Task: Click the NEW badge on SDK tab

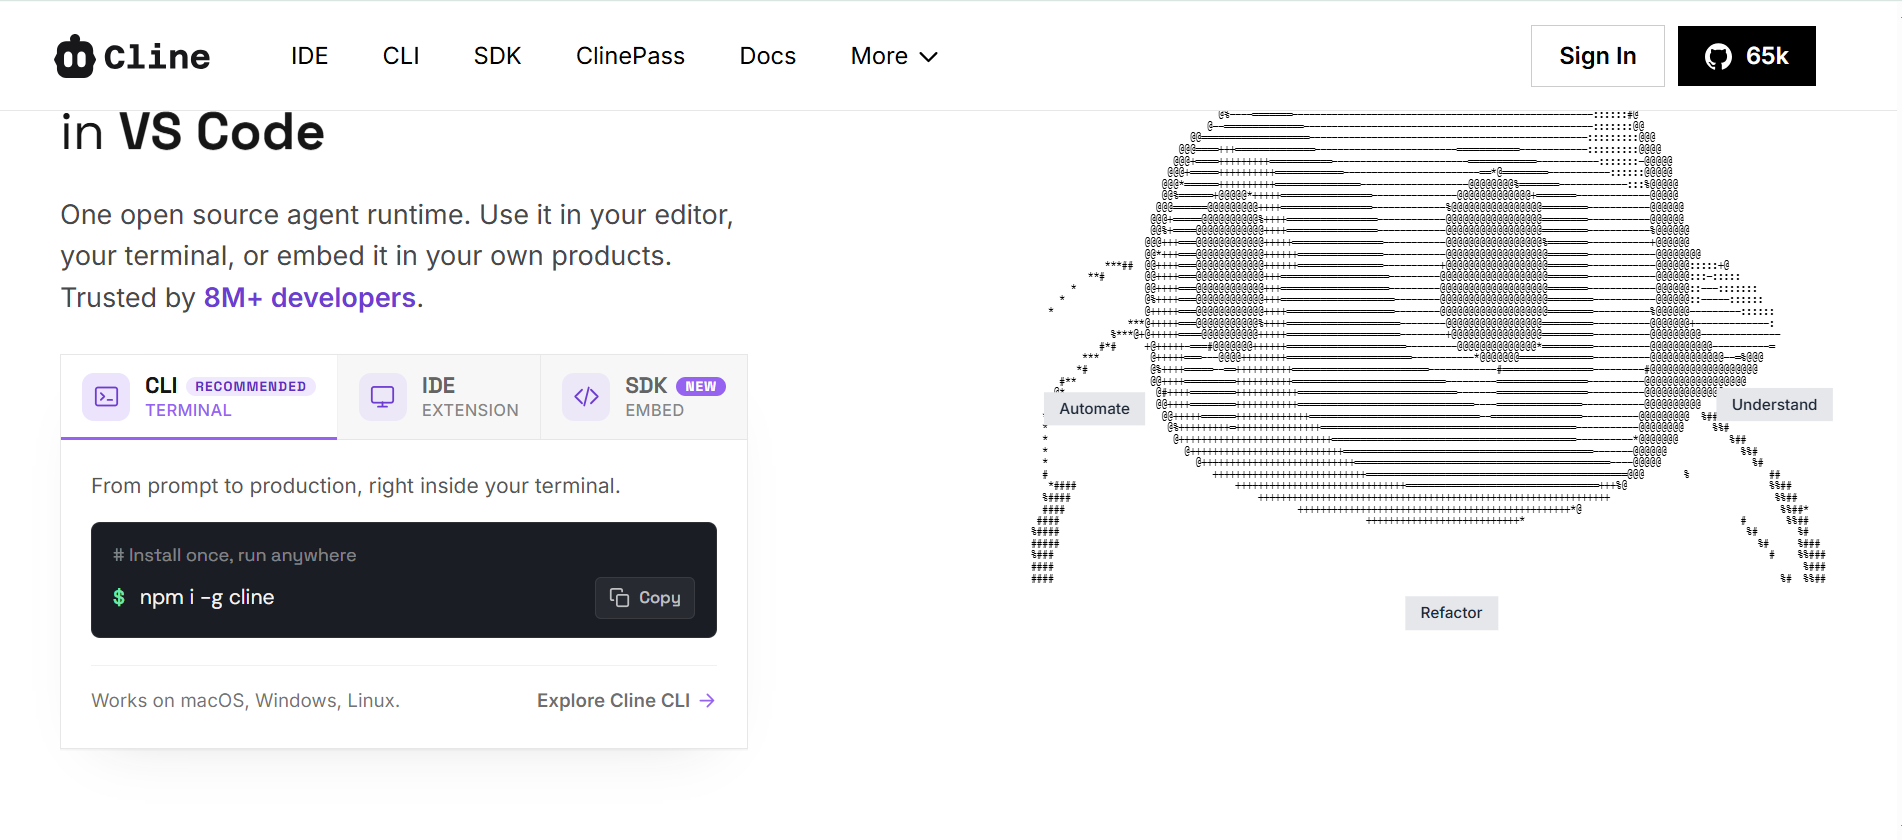Action: pos(701,387)
